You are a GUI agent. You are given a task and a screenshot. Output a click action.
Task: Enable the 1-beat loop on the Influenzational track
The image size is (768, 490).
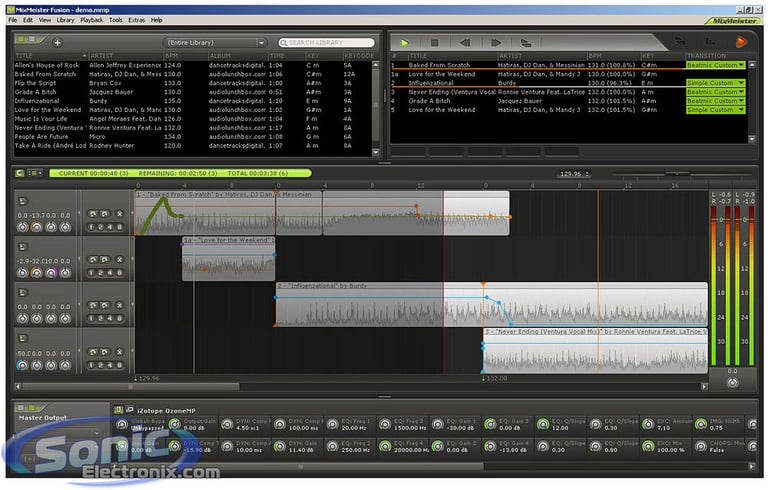91,319
